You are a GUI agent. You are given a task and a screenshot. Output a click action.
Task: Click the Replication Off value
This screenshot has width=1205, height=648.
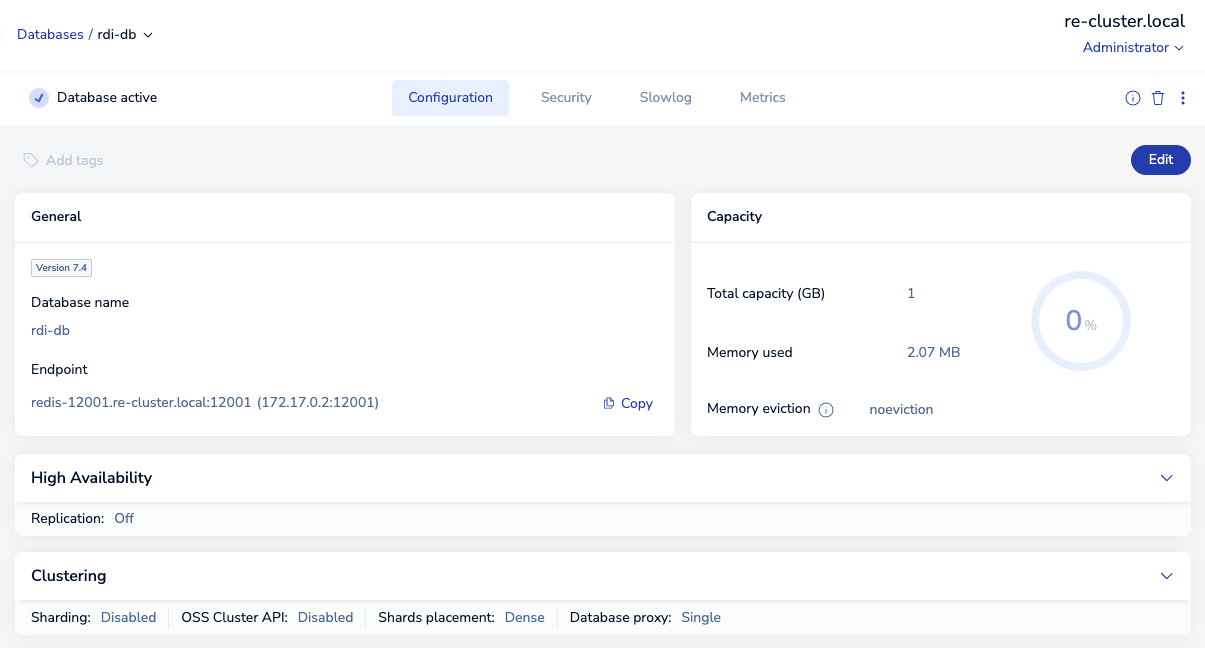pyautogui.click(x=124, y=519)
